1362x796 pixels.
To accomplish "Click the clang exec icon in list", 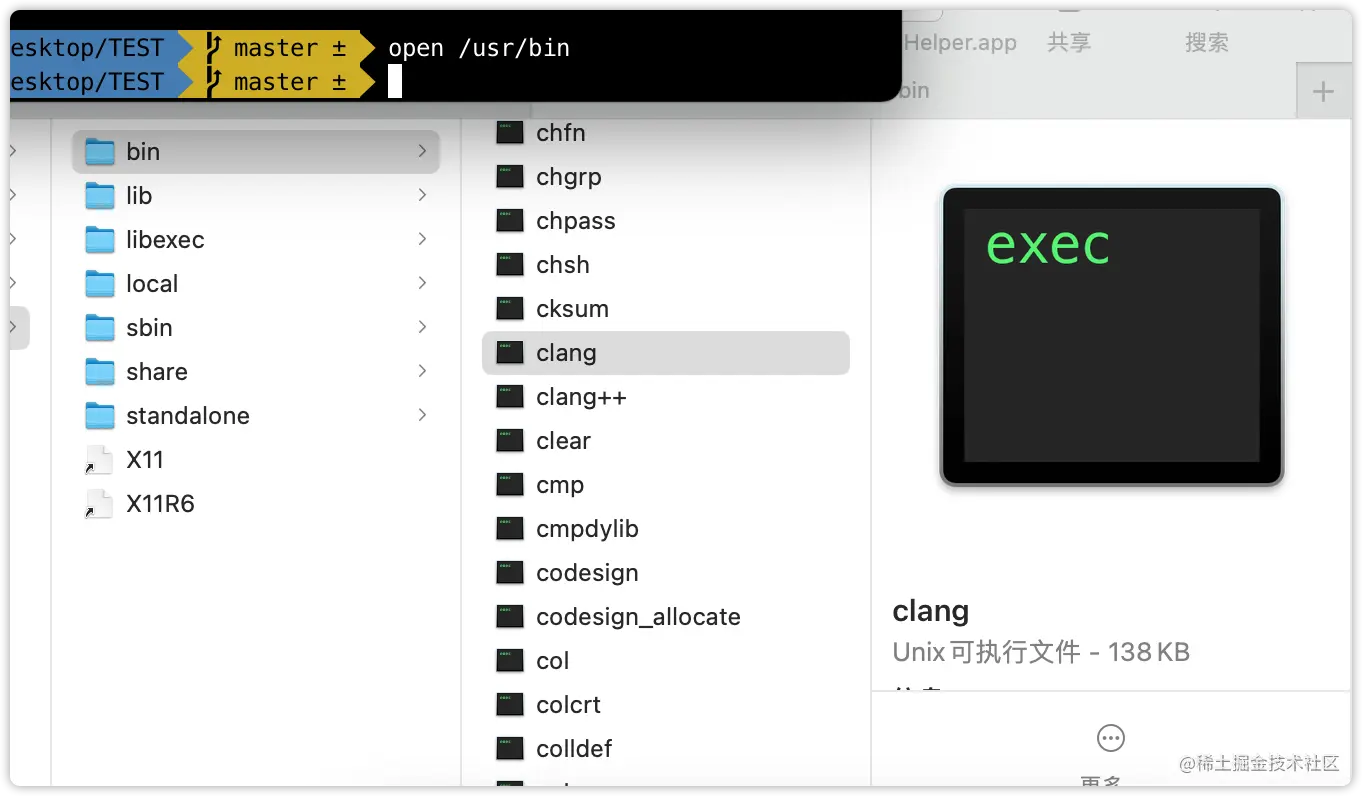I will tap(510, 353).
